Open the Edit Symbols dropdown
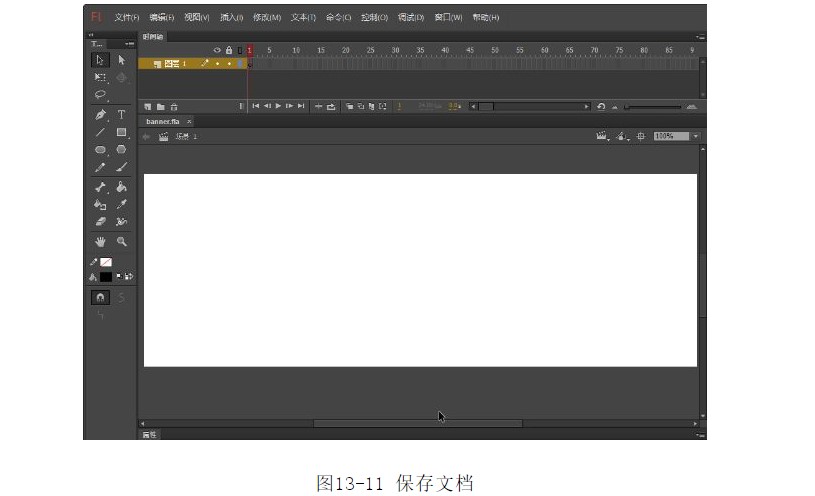 pyautogui.click(x=622, y=136)
